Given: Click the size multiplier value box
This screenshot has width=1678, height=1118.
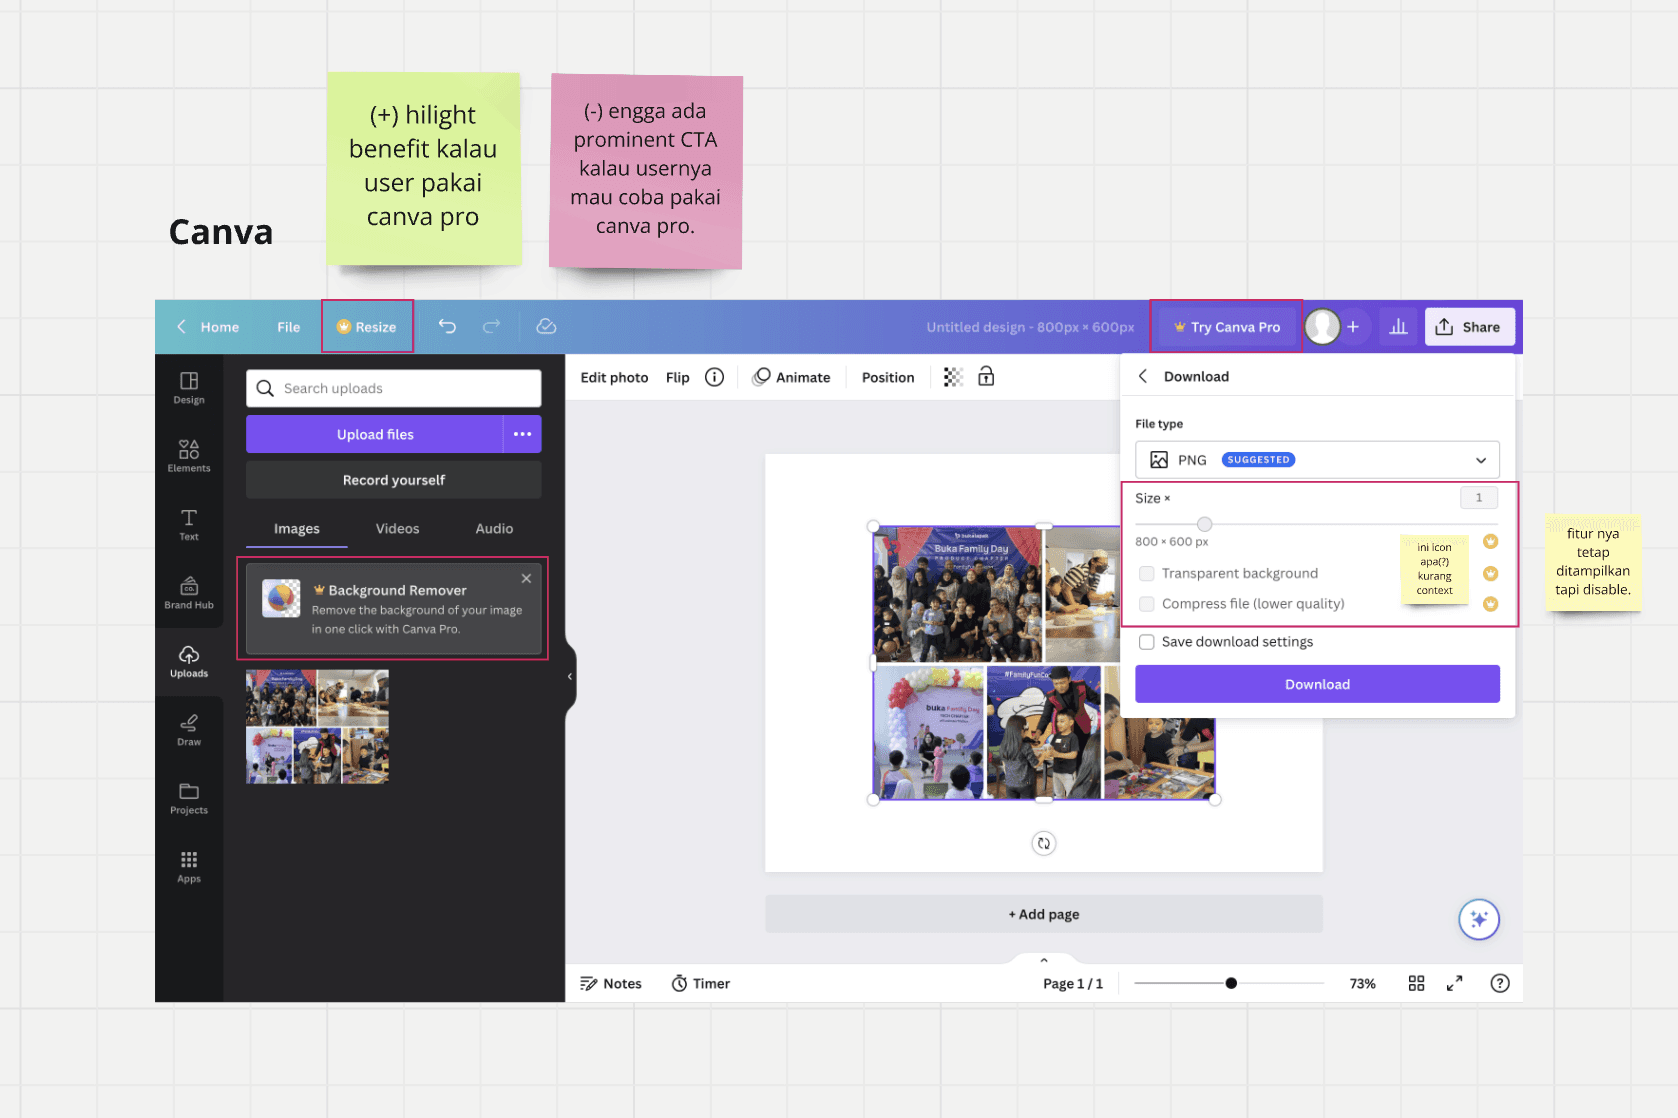Looking at the screenshot, I should (x=1479, y=498).
